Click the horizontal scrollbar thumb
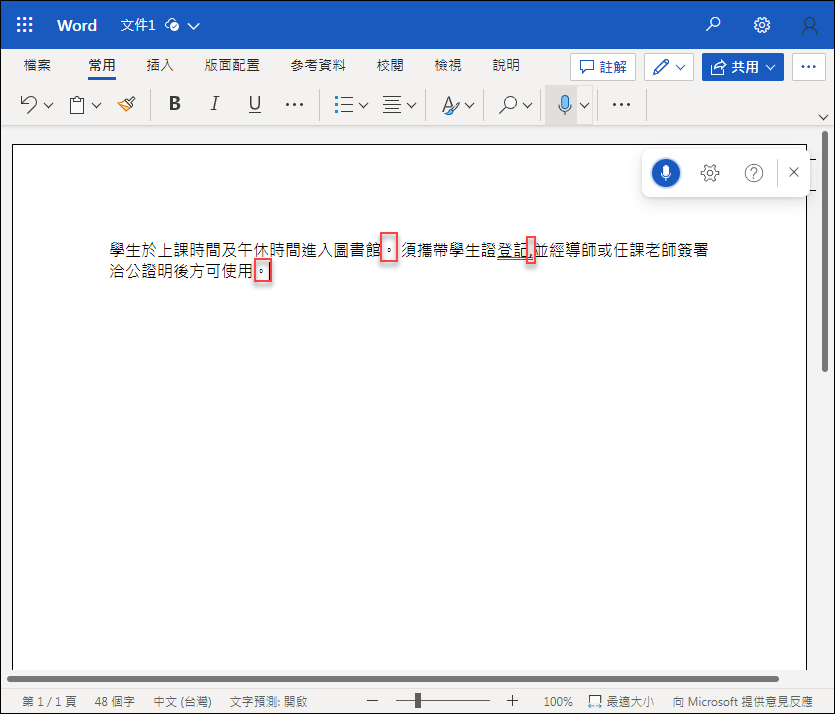835x714 pixels. [x=393, y=679]
